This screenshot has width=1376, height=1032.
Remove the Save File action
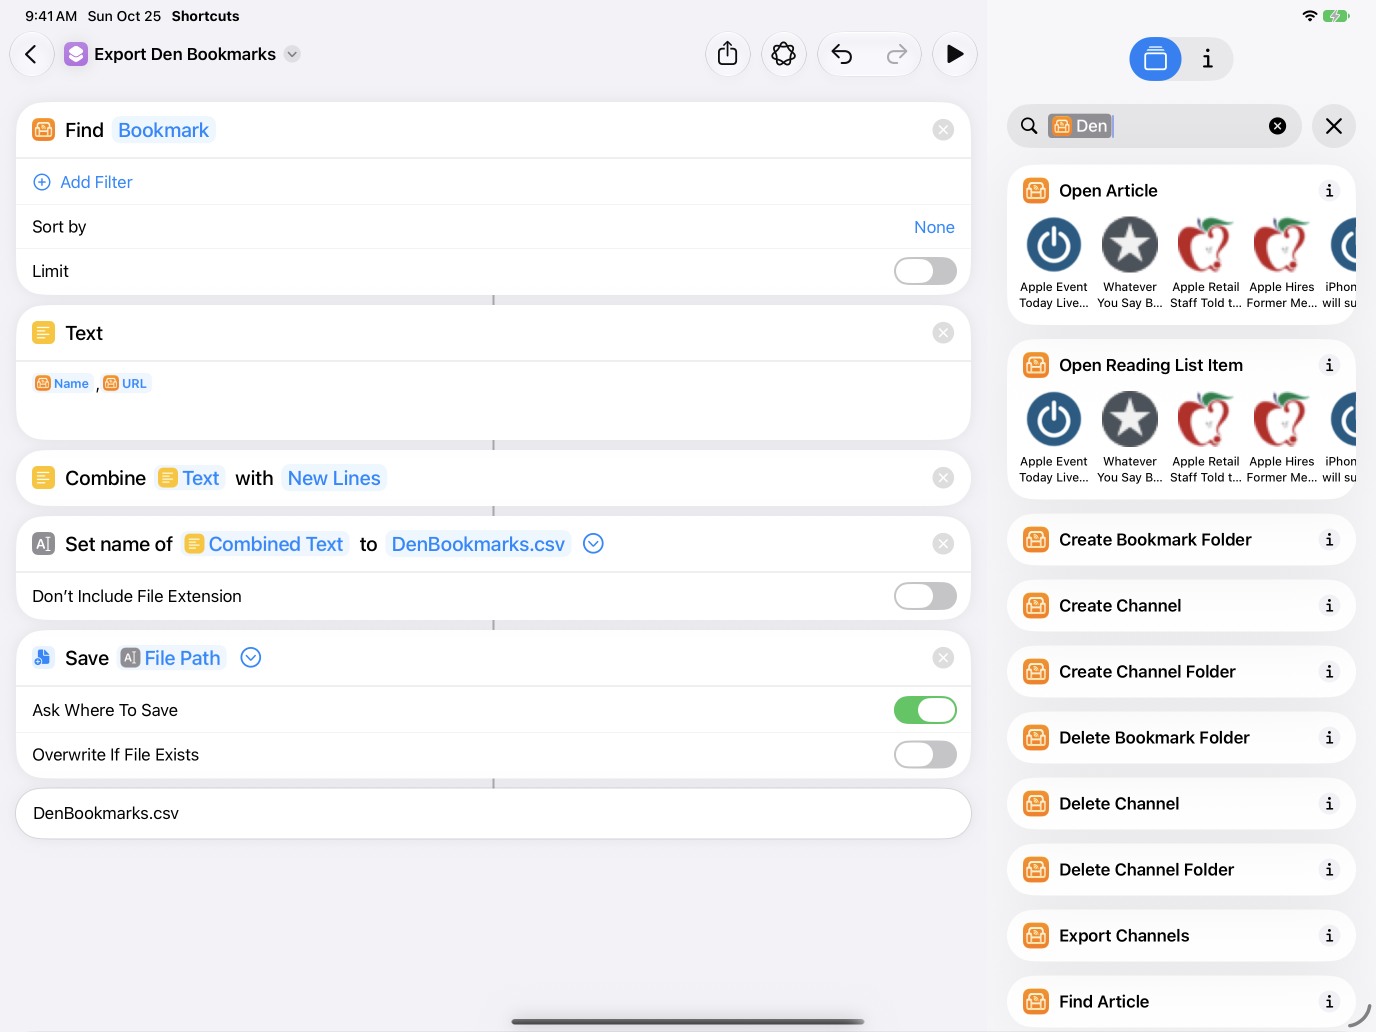[x=943, y=658]
